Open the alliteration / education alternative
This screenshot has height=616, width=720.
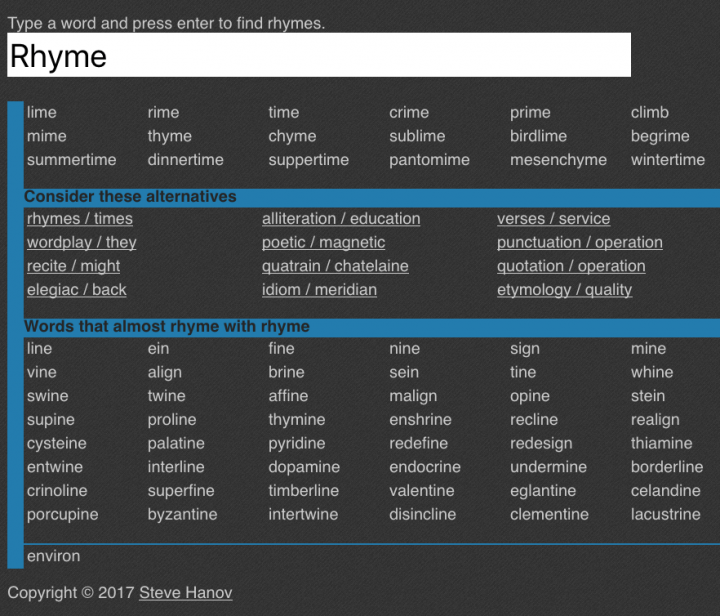click(341, 219)
